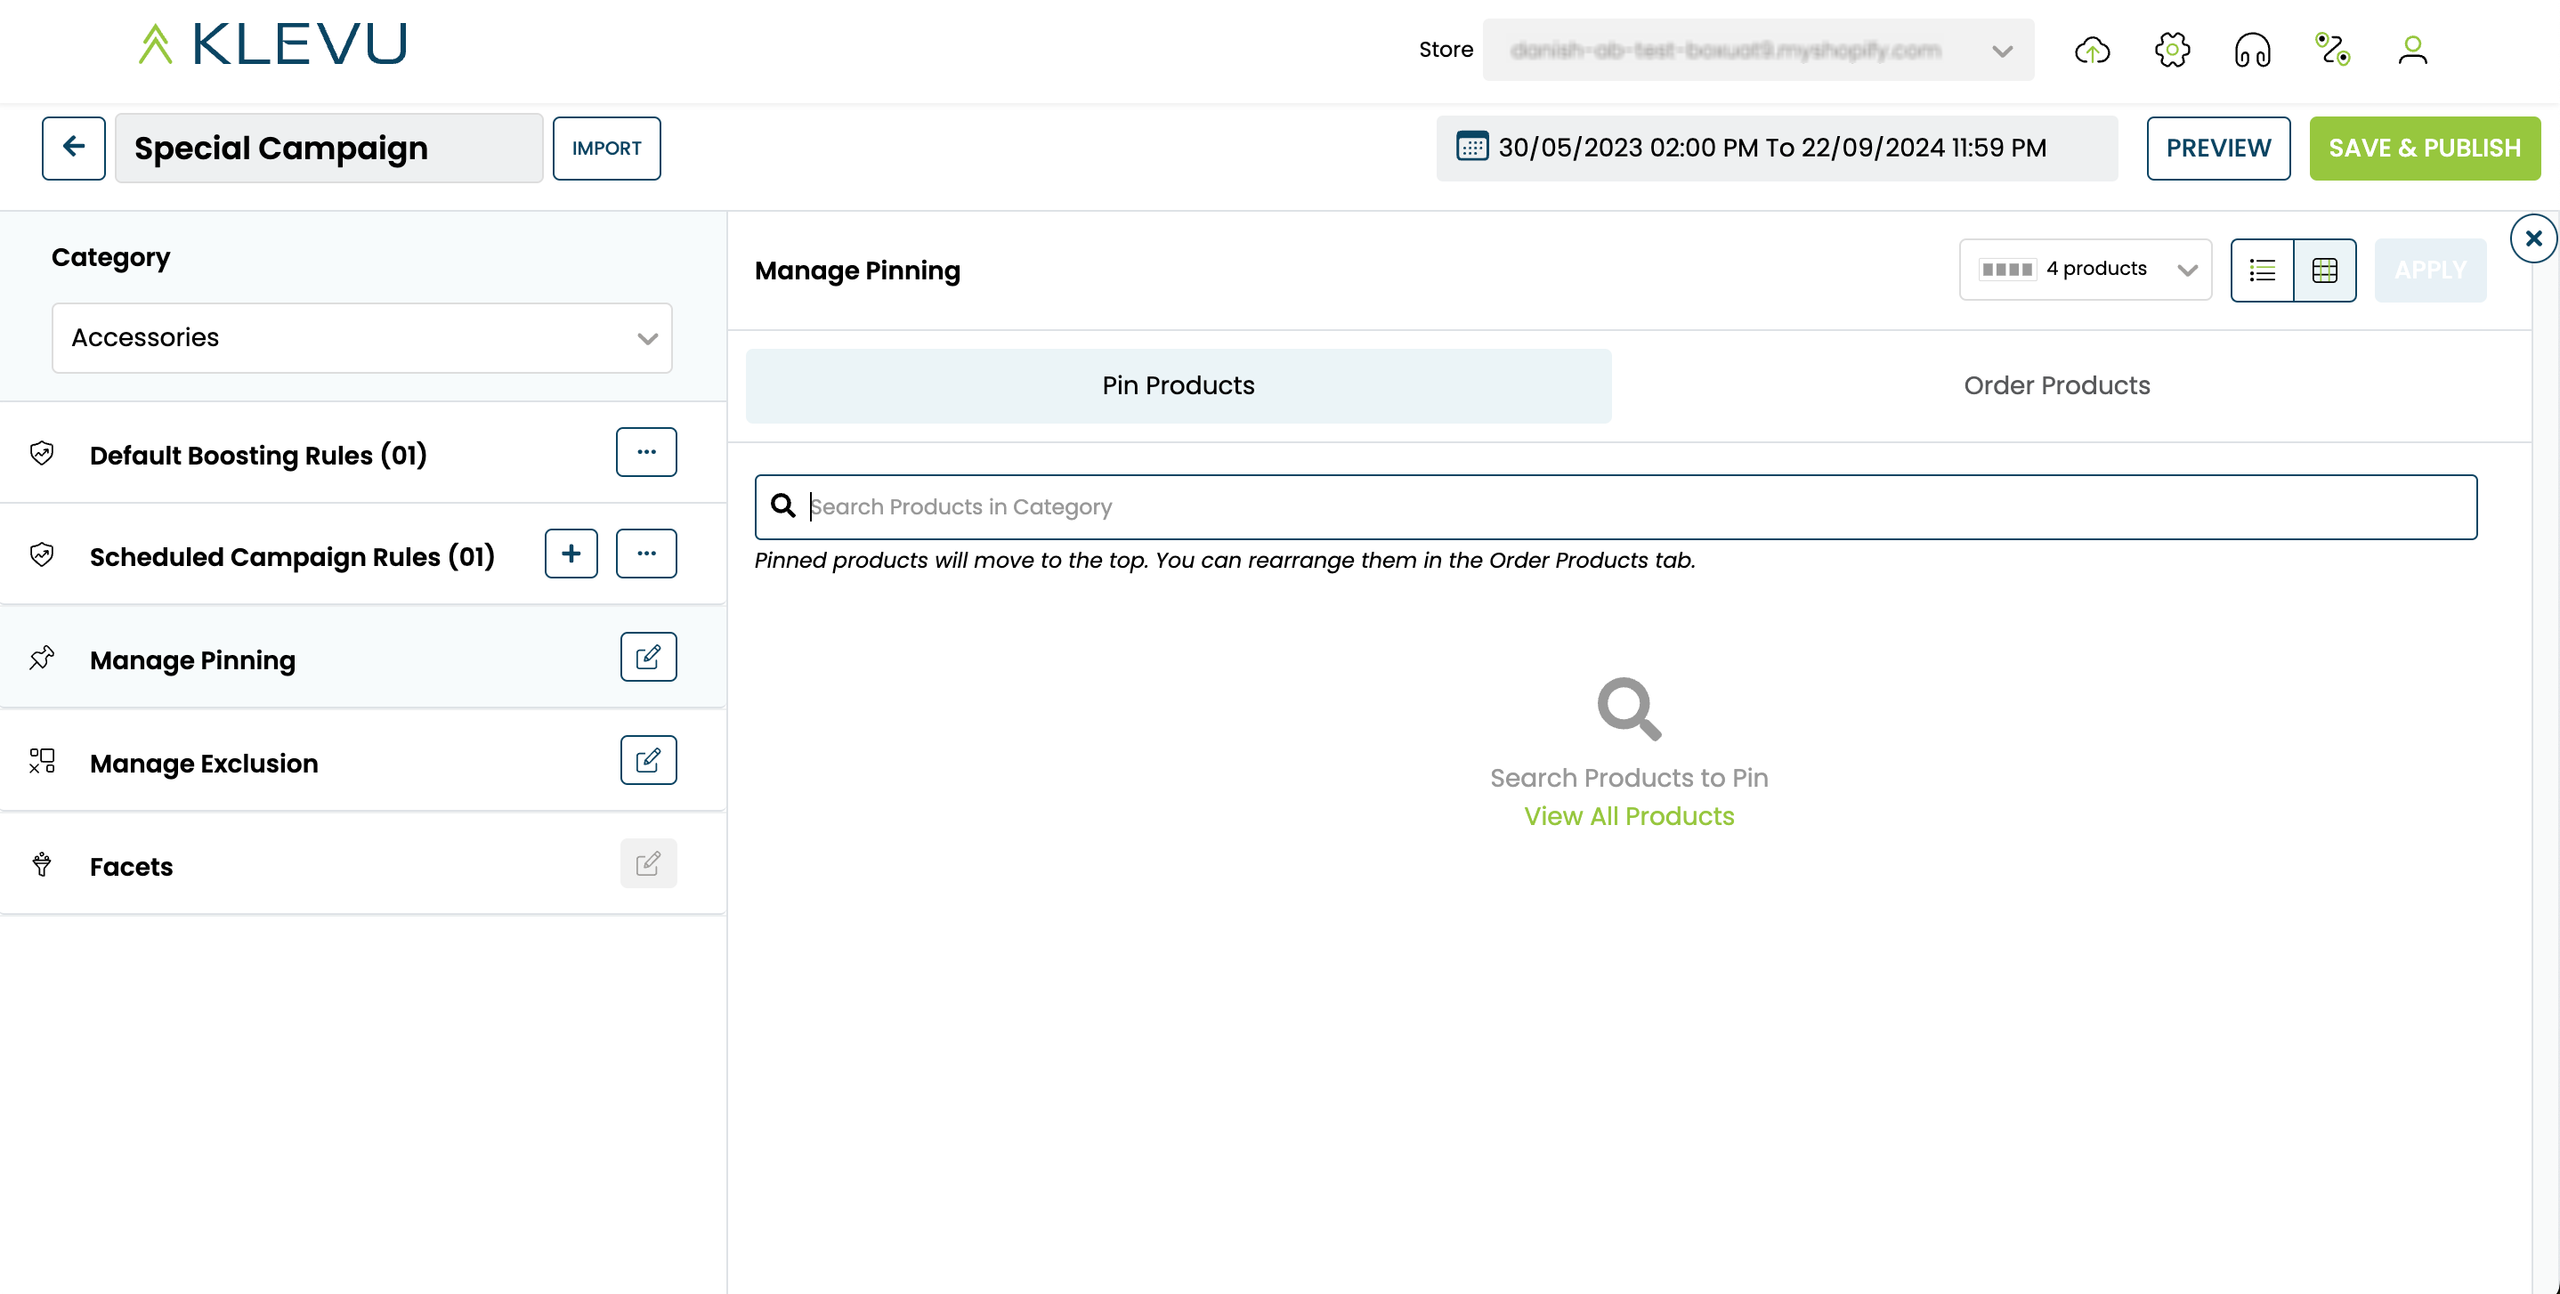Add a Scheduled Campaign Rule with plus
The height and width of the screenshot is (1294, 2560).
click(571, 554)
